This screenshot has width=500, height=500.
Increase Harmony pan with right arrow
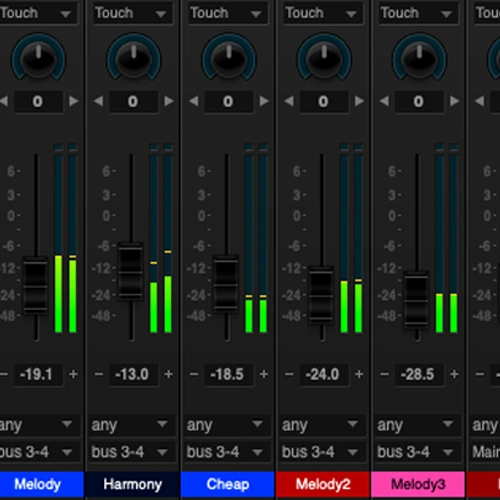[169, 101]
